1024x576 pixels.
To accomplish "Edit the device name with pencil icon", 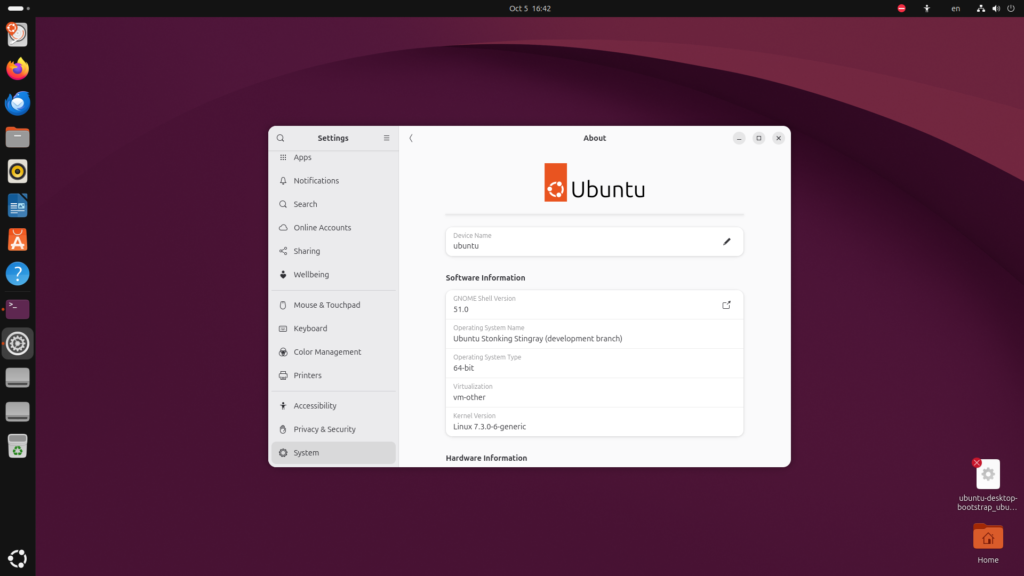I will [x=726, y=242].
